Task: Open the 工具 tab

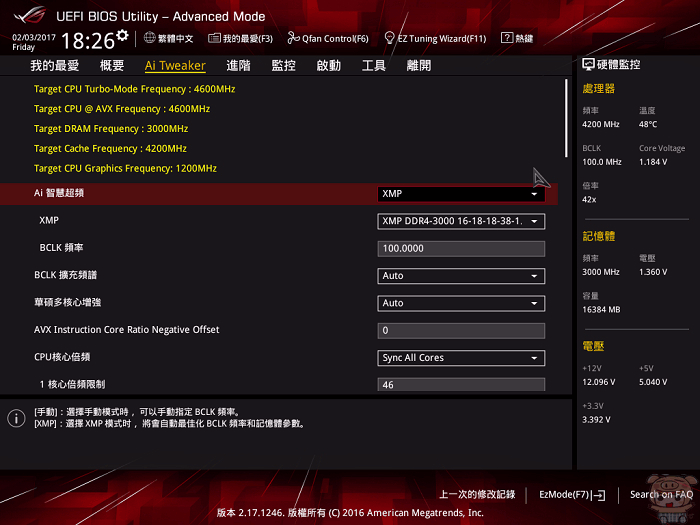Action: click(x=374, y=66)
